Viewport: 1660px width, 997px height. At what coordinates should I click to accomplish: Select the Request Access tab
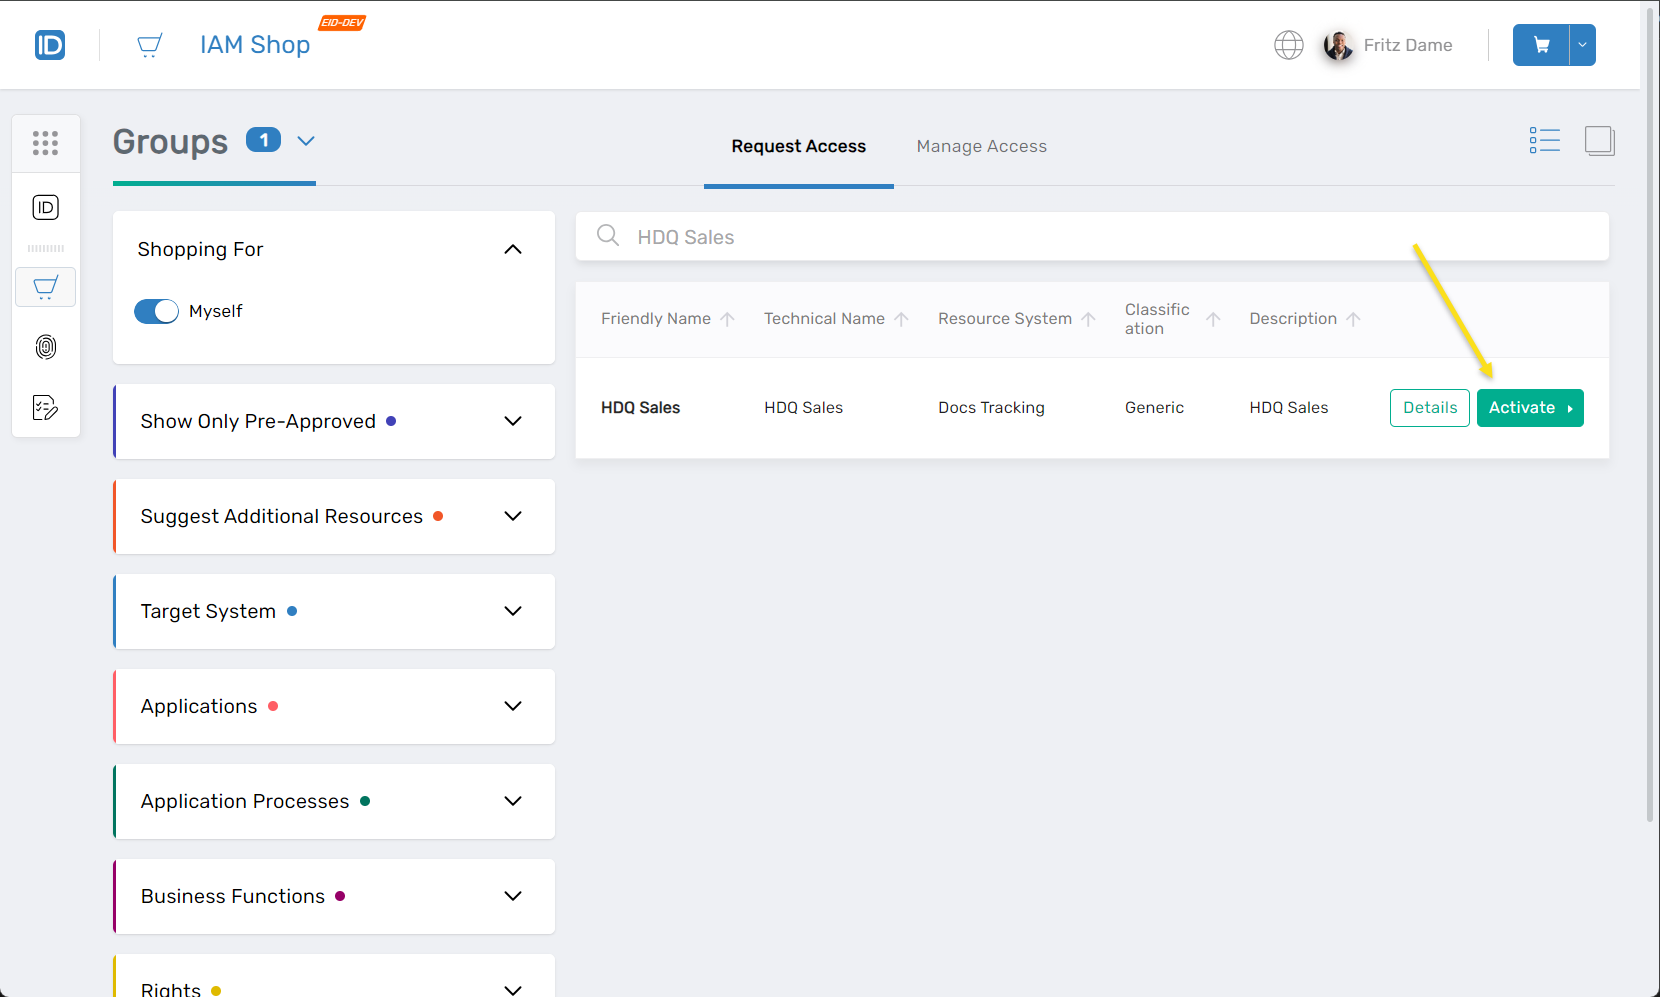798,146
